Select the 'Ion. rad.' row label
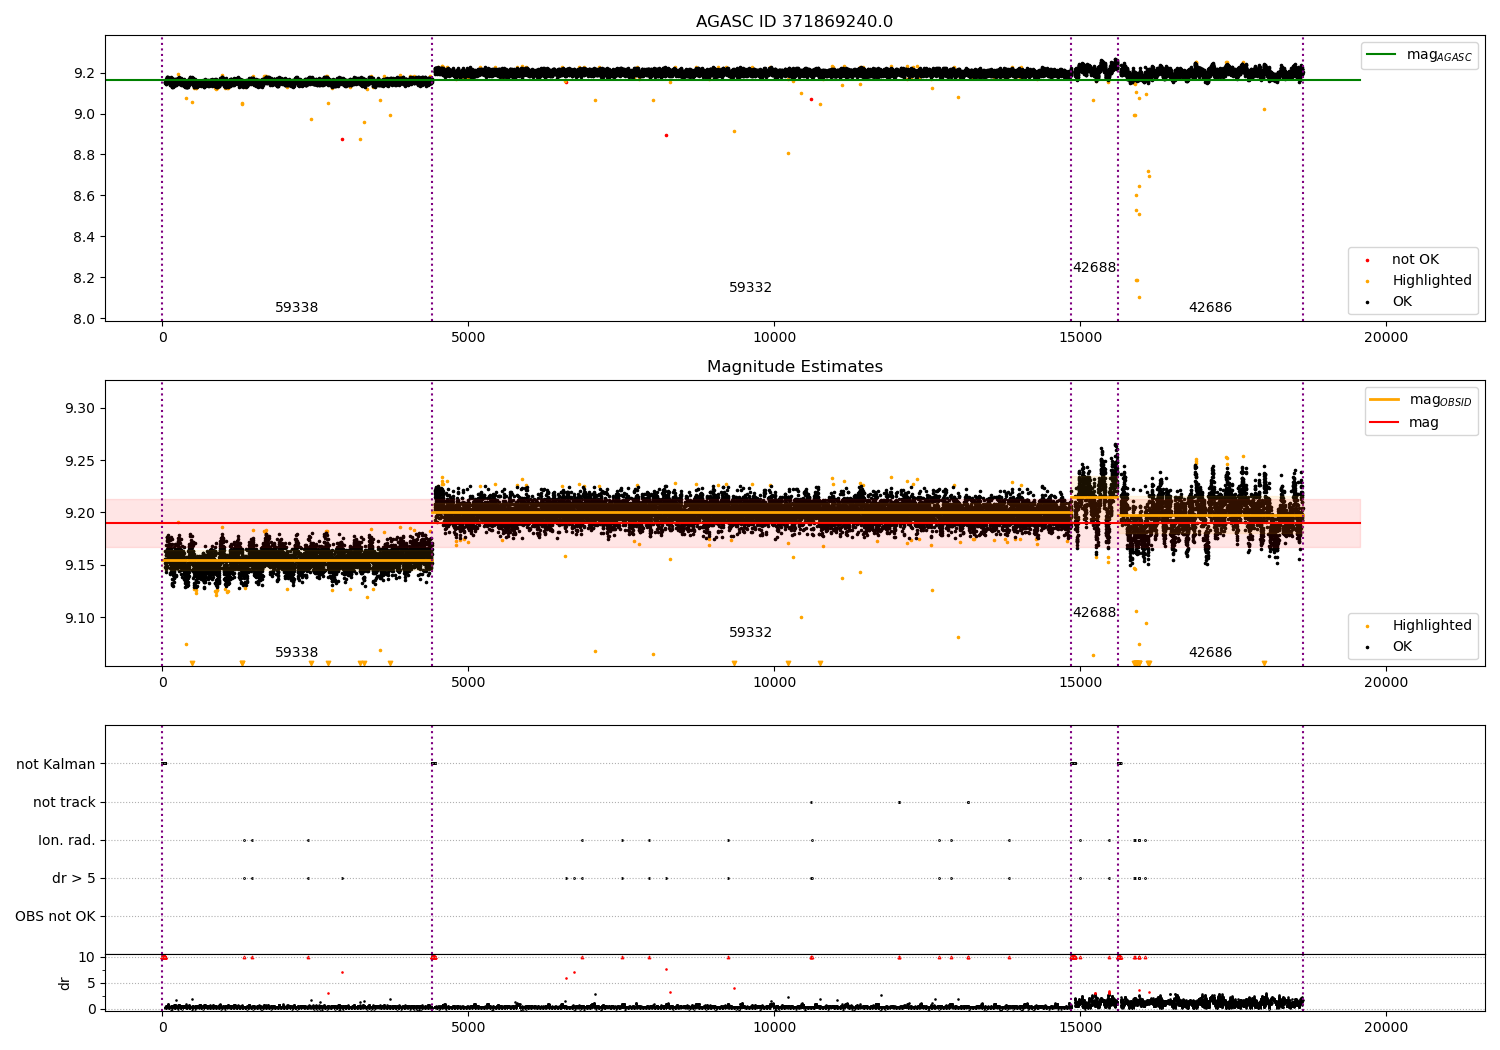Image resolution: width=1500 pixels, height=1050 pixels. 67,841
